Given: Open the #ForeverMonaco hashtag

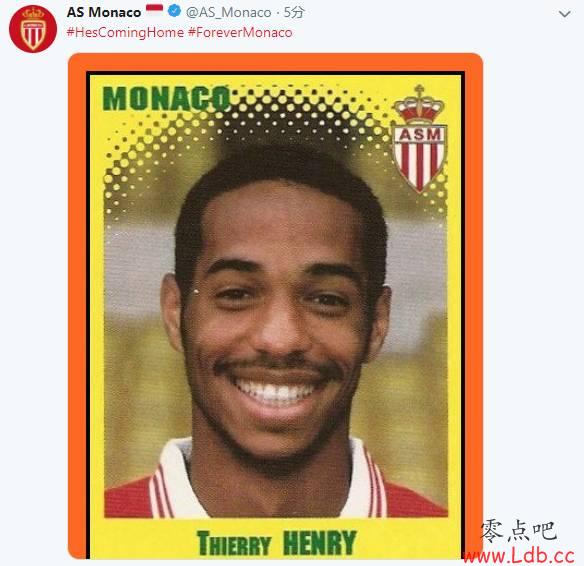Looking at the screenshot, I should click(x=240, y=32).
